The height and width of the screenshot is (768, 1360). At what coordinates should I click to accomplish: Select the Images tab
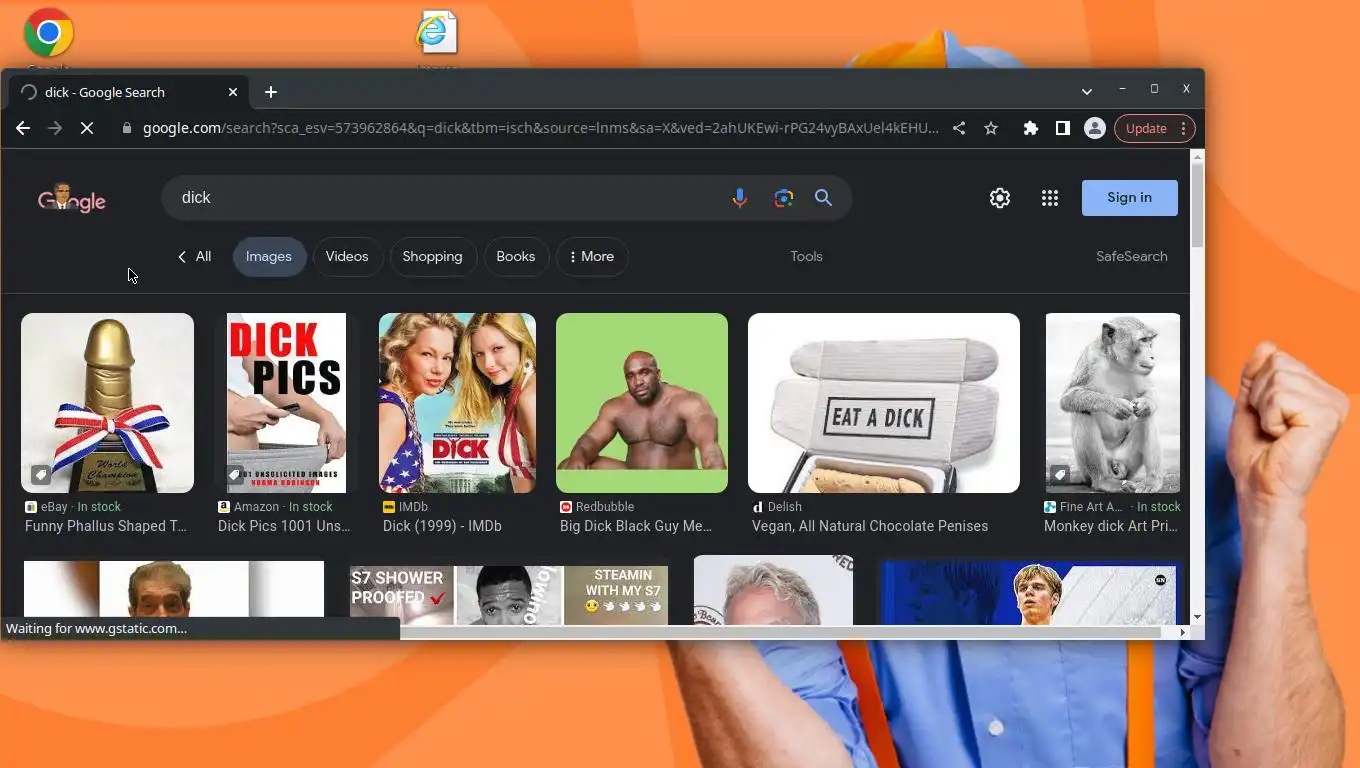(x=269, y=257)
